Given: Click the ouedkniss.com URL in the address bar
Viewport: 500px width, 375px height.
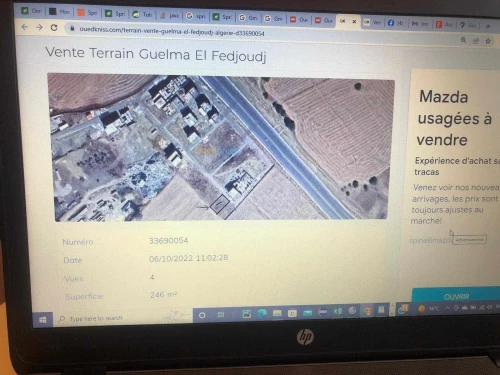Looking at the screenshot, I should [x=172, y=31].
